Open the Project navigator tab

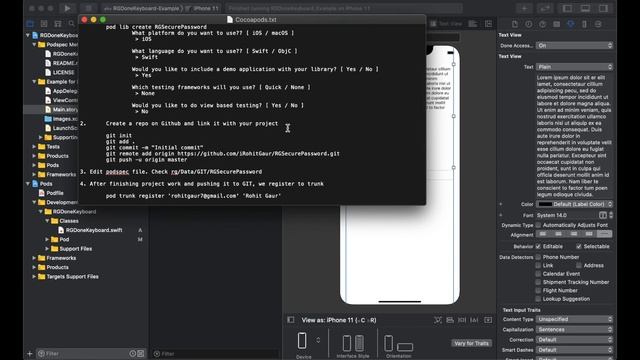30,24
